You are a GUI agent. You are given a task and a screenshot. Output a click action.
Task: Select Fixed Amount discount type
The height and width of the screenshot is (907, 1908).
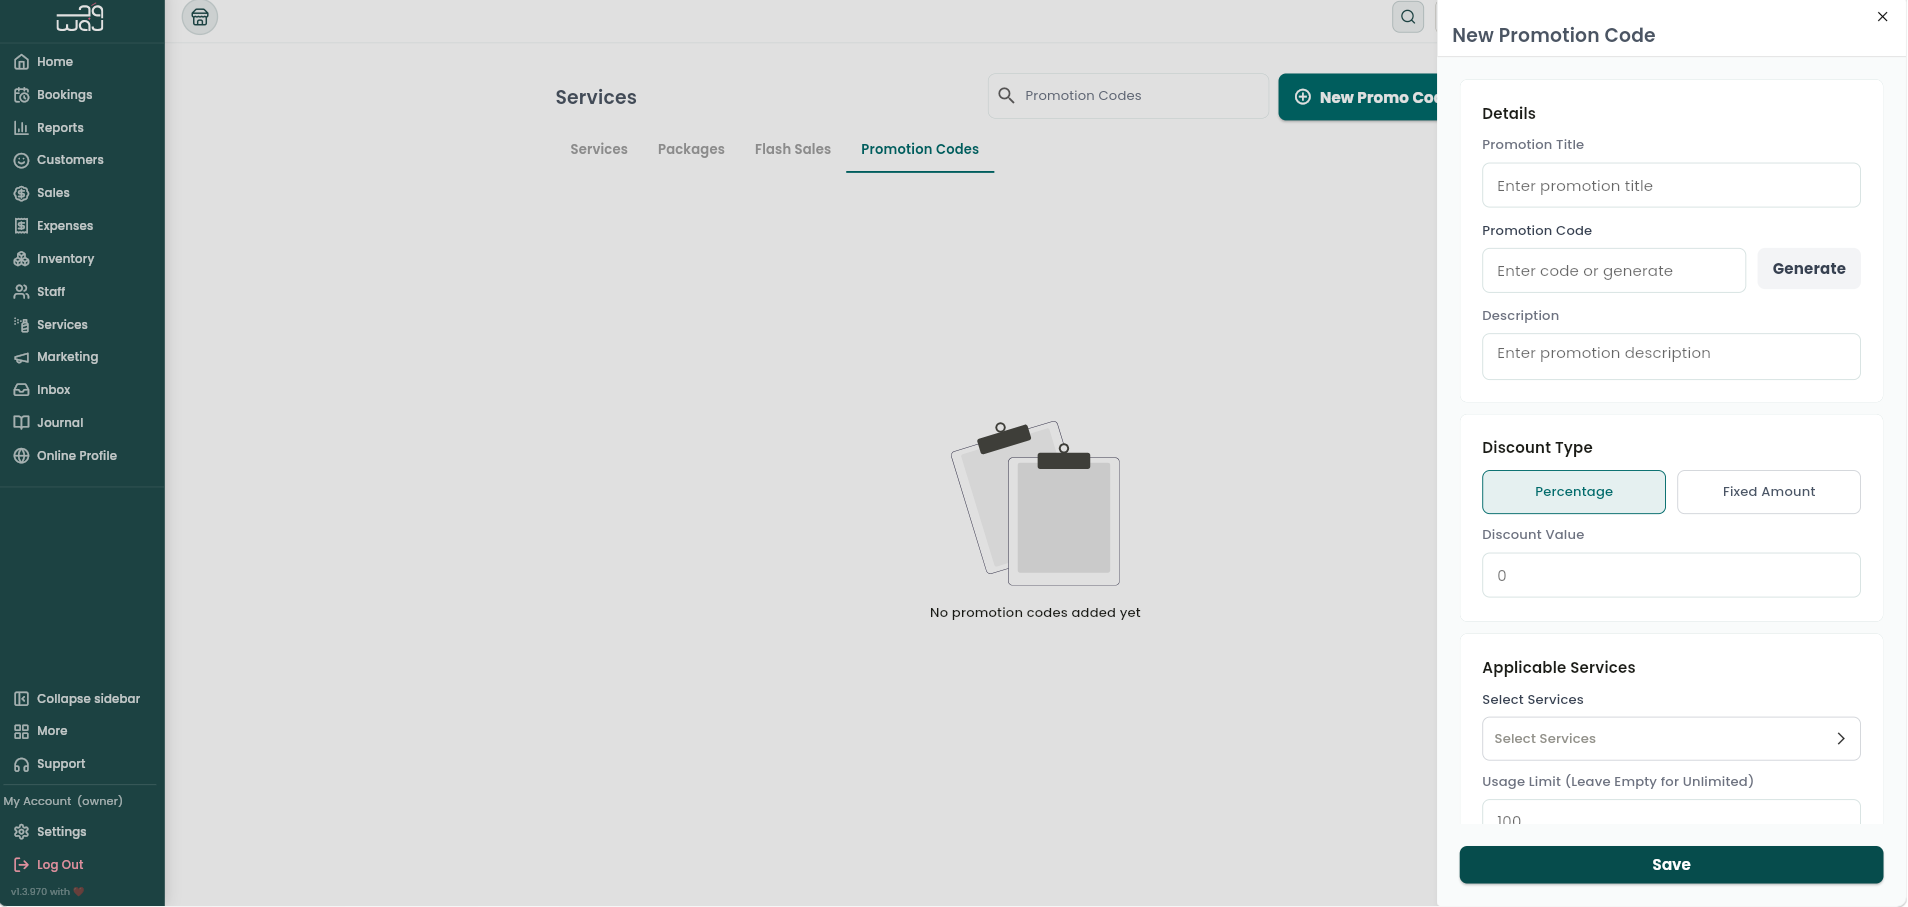[1768, 492]
